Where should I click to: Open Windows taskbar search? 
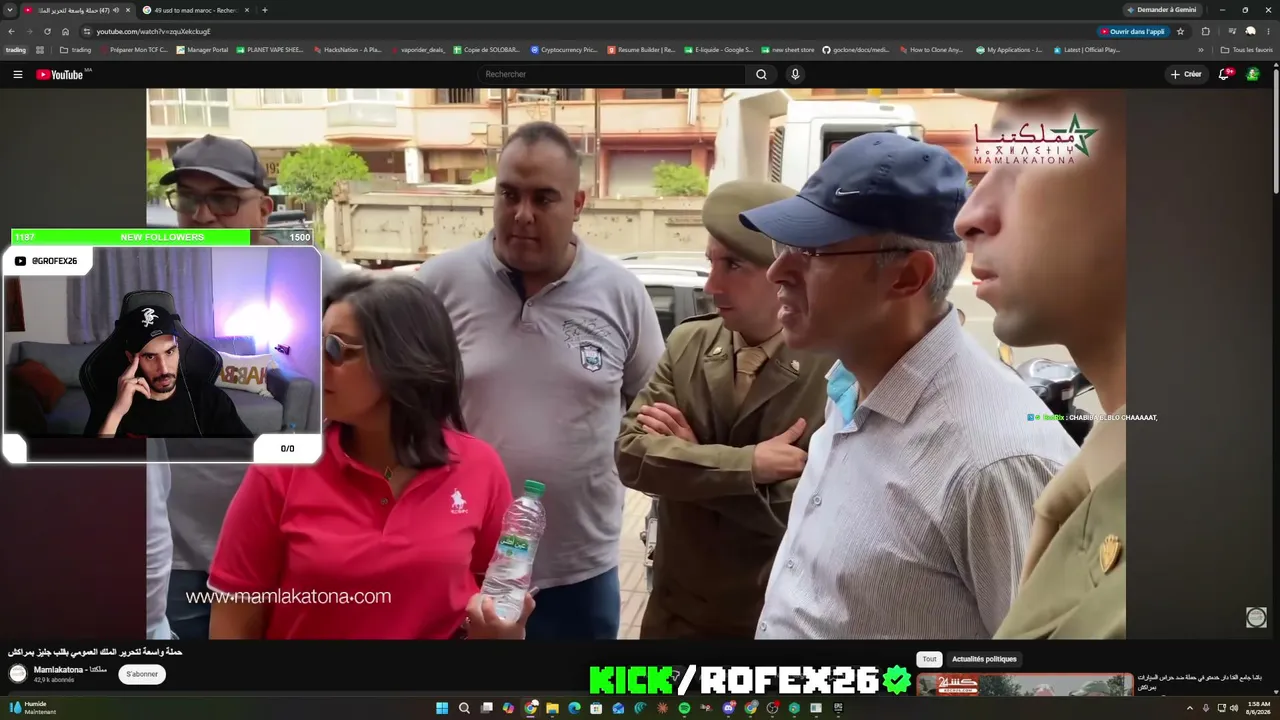(x=464, y=708)
